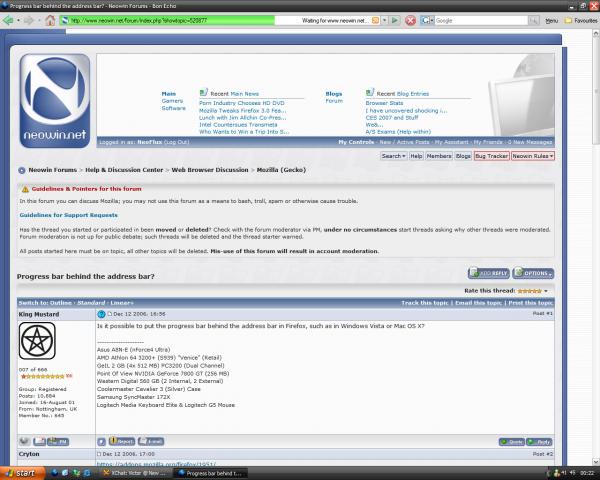Expand the Neowin Rules dropdown
The width and height of the screenshot is (600, 480).
point(533,156)
